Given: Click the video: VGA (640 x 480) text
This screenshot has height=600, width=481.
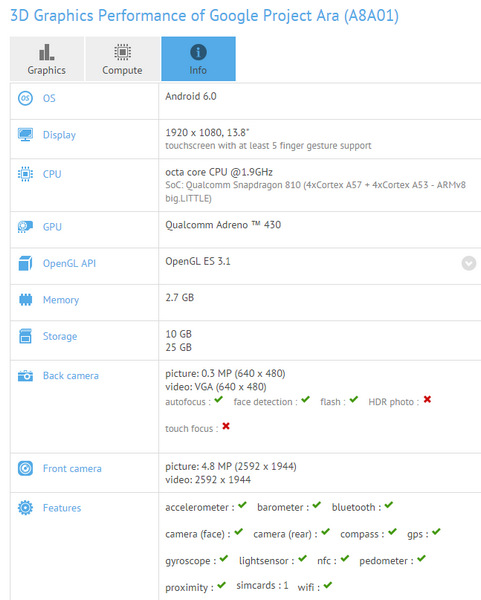Looking at the screenshot, I should click(216, 387).
